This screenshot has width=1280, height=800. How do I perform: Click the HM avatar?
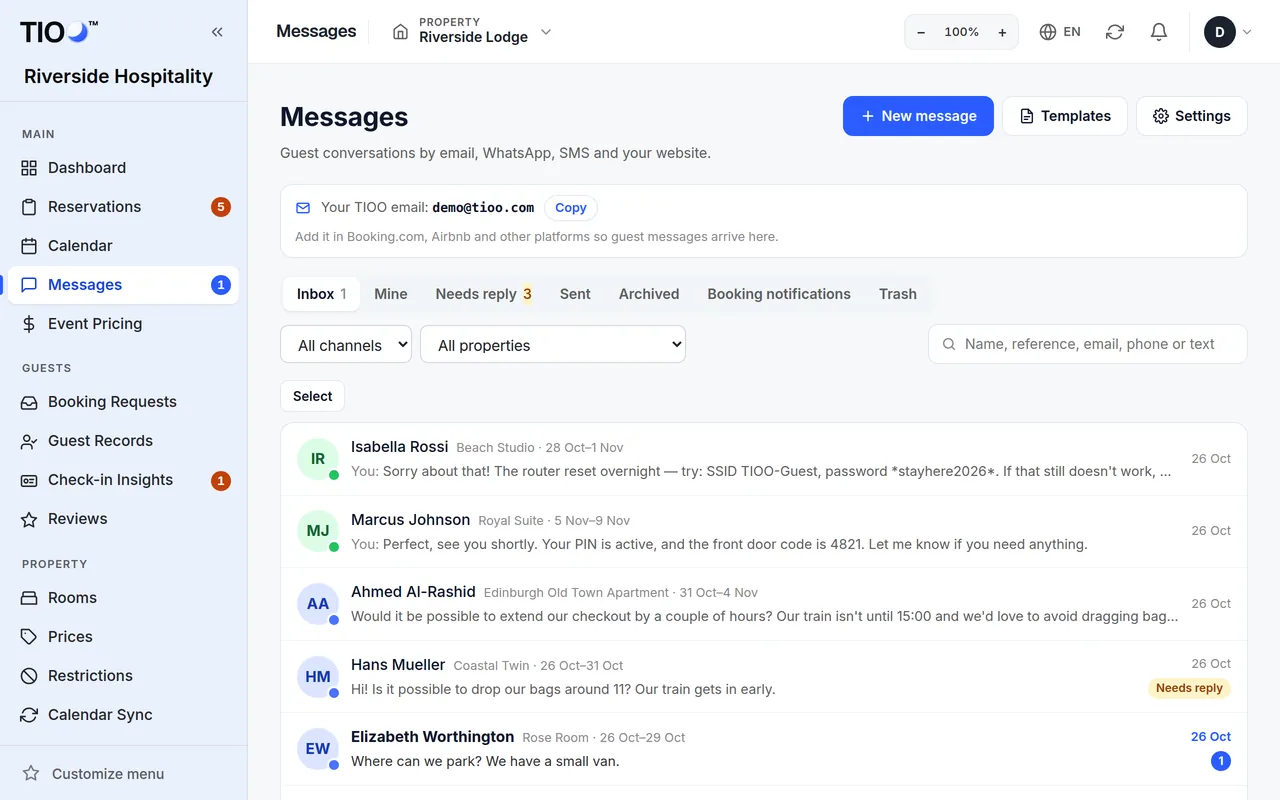point(318,677)
